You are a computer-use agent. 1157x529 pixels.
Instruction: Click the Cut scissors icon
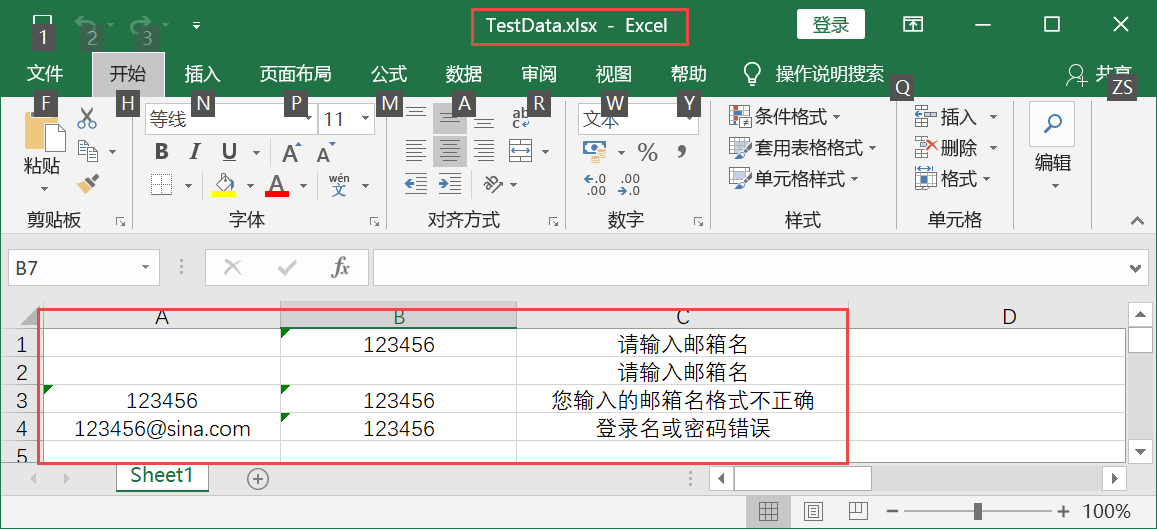click(87, 119)
